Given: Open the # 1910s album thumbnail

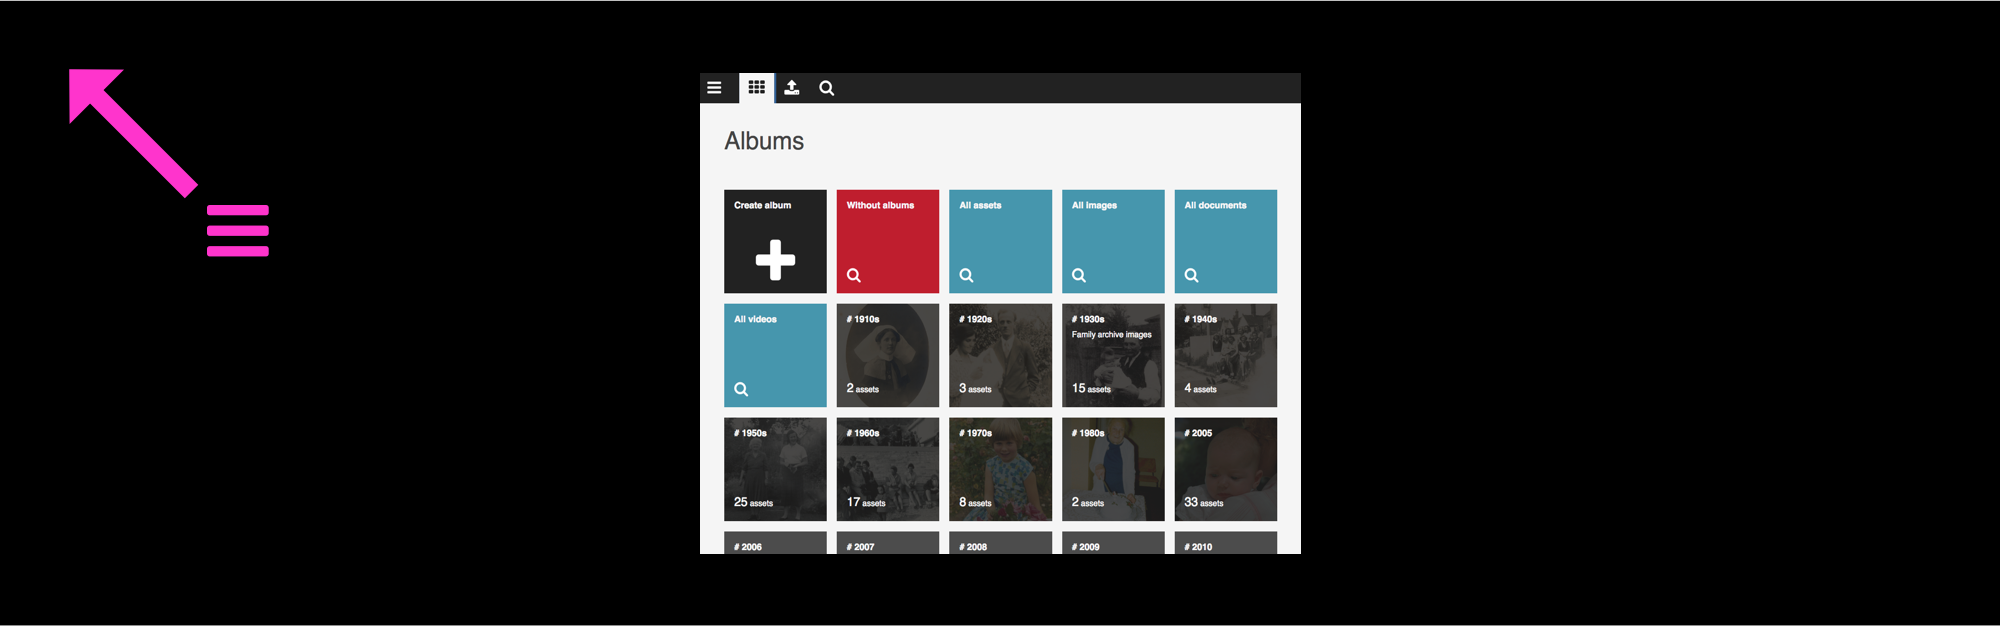Looking at the screenshot, I should [x=888, y=355].
